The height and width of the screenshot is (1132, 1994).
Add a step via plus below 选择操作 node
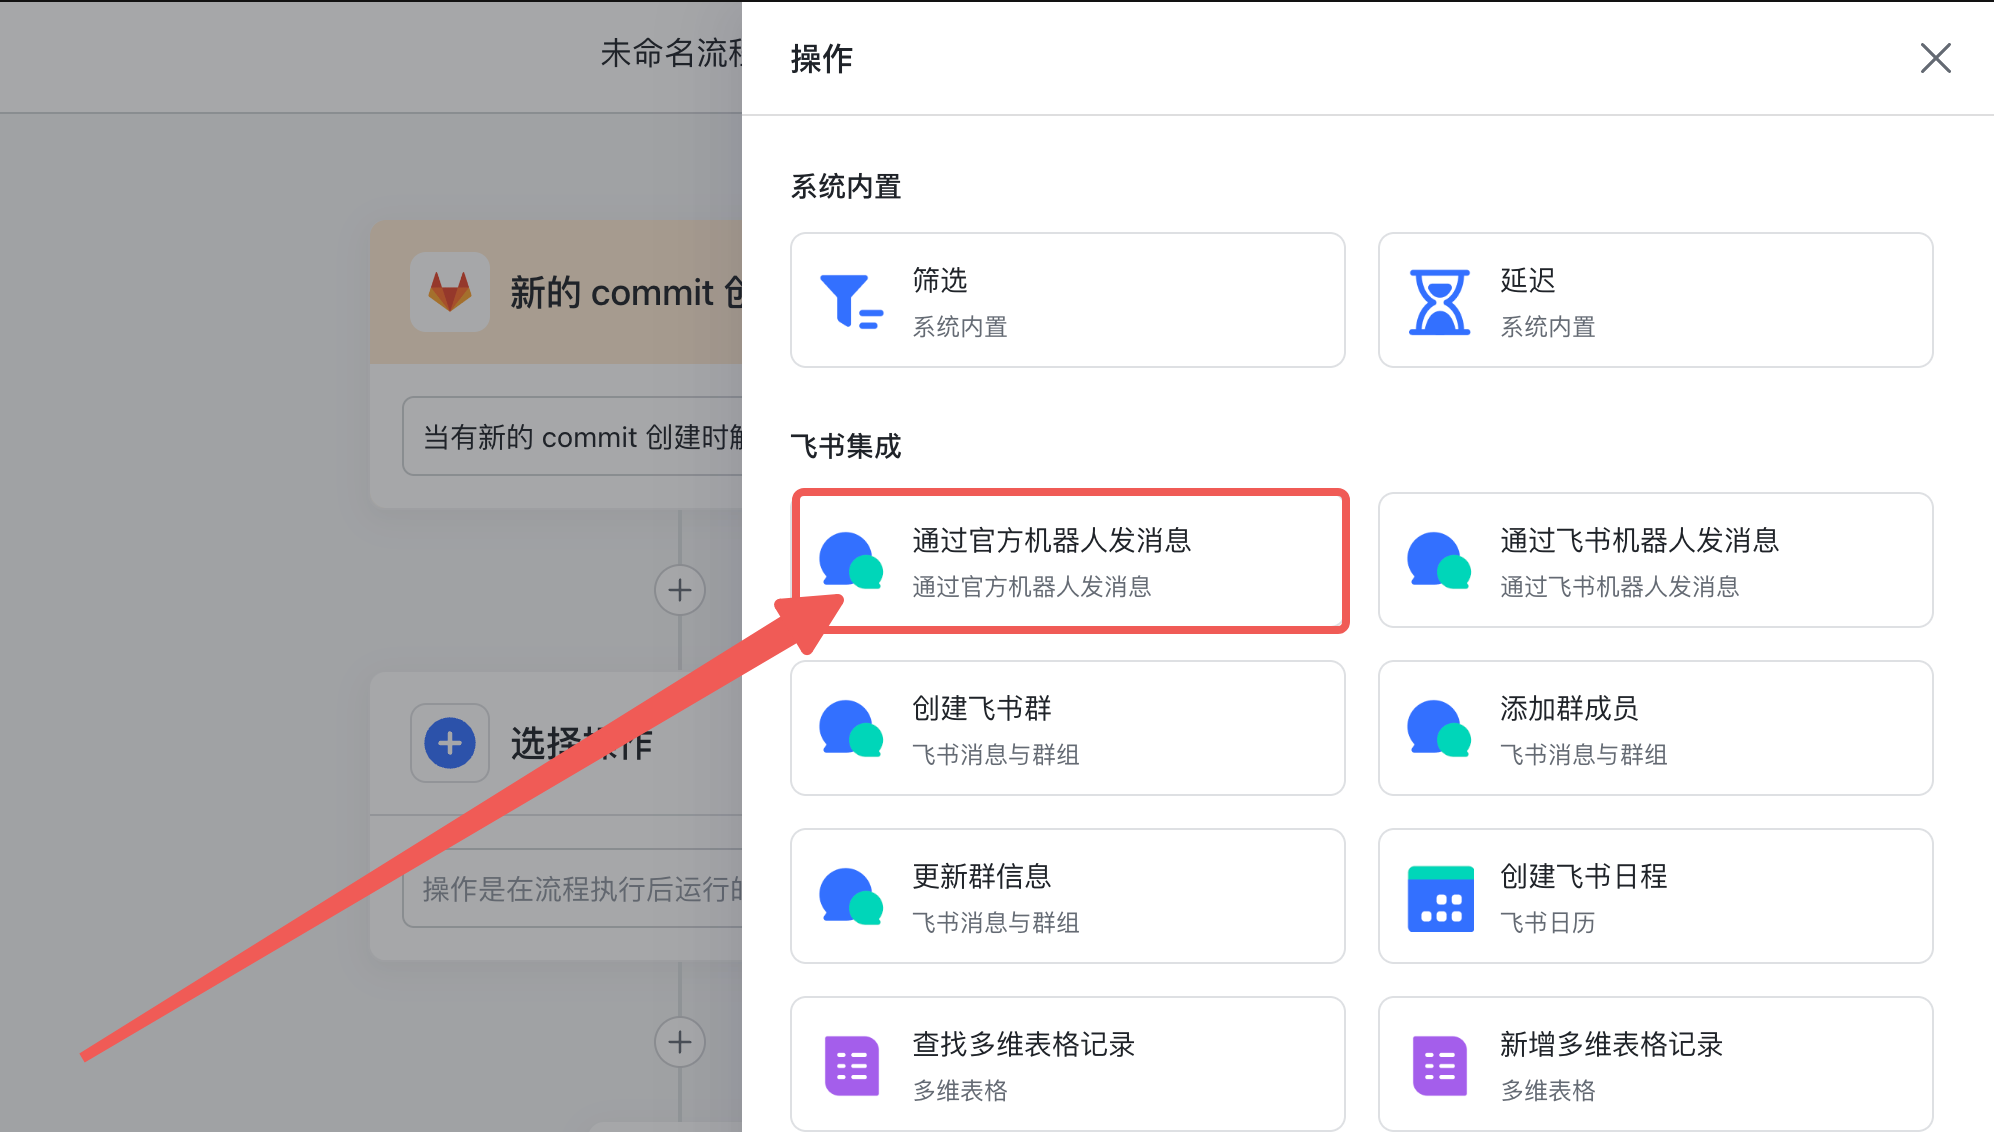click(x=680, y=1042)
